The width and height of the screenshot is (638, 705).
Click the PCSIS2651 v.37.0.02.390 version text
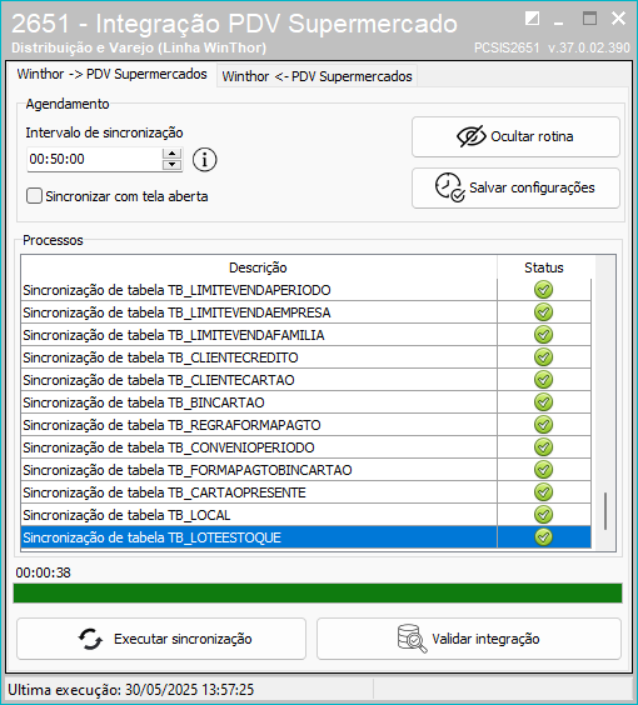[552, 48]
